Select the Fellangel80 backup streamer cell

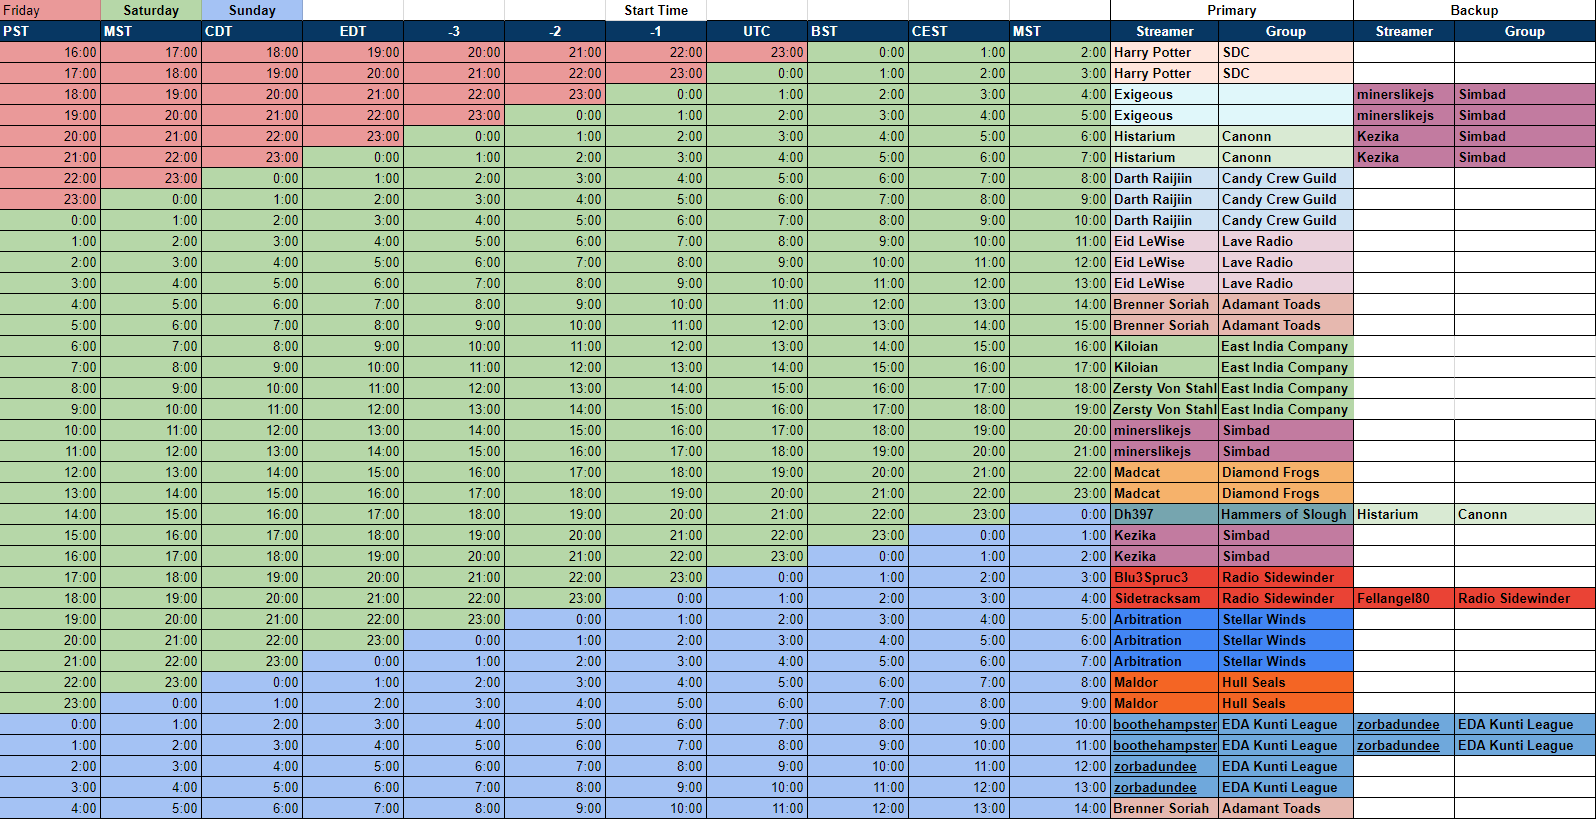click(x=1404, y=598)
